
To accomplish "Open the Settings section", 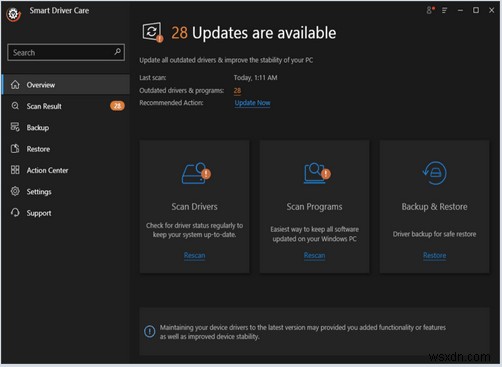I will point(66,191).
